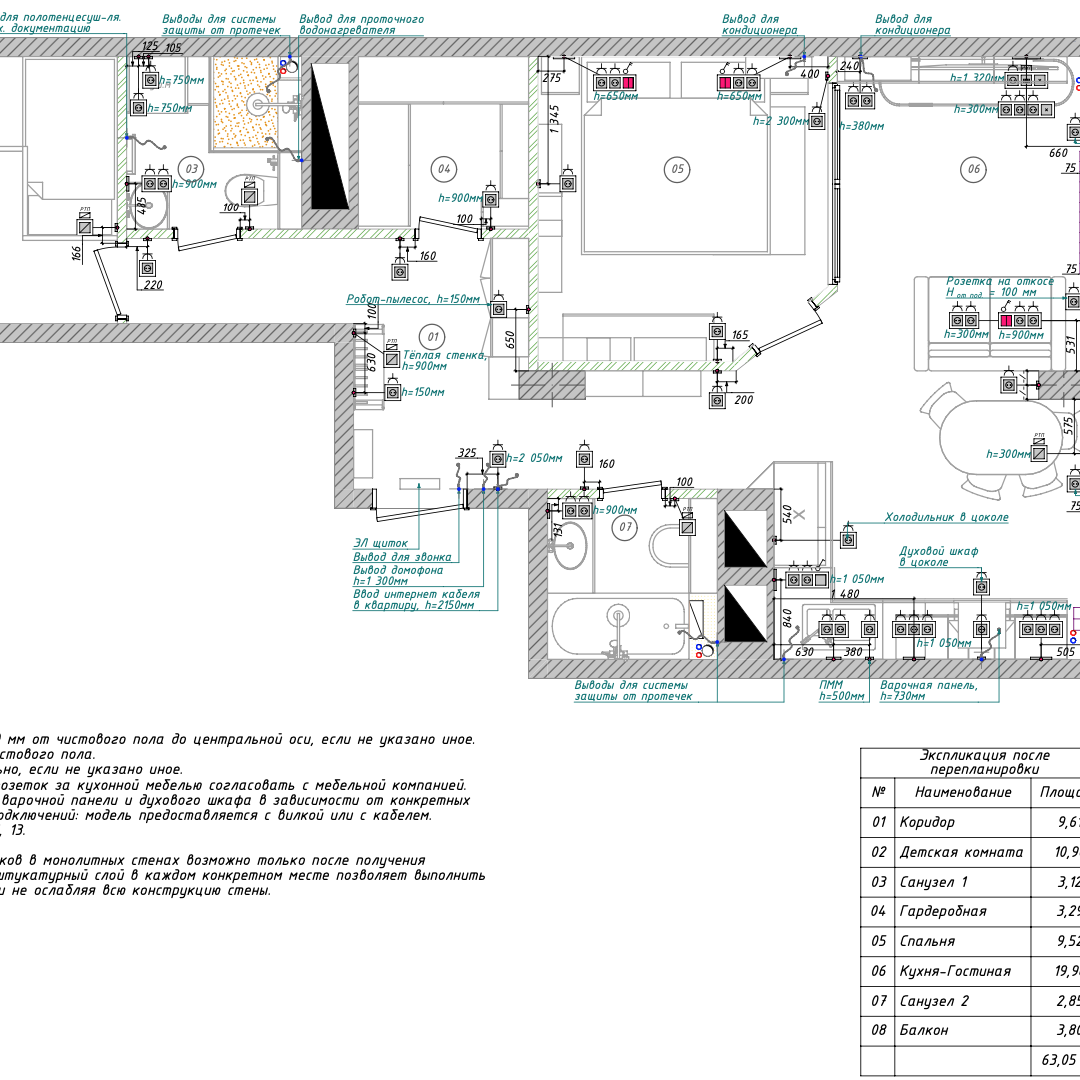This screenshot has height=1080, width=1080.
Task: Select the round dining table symbol
Action: pos(996,441)
